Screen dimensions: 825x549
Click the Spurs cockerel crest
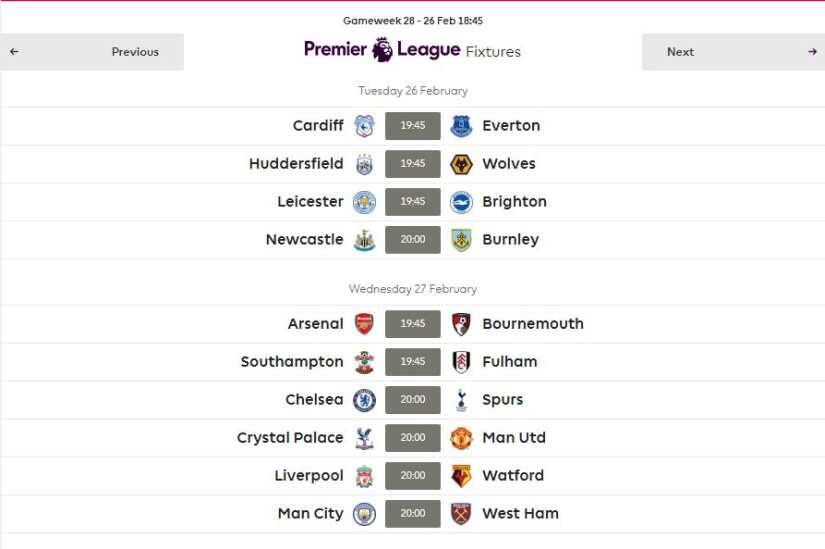pos(461,400)
